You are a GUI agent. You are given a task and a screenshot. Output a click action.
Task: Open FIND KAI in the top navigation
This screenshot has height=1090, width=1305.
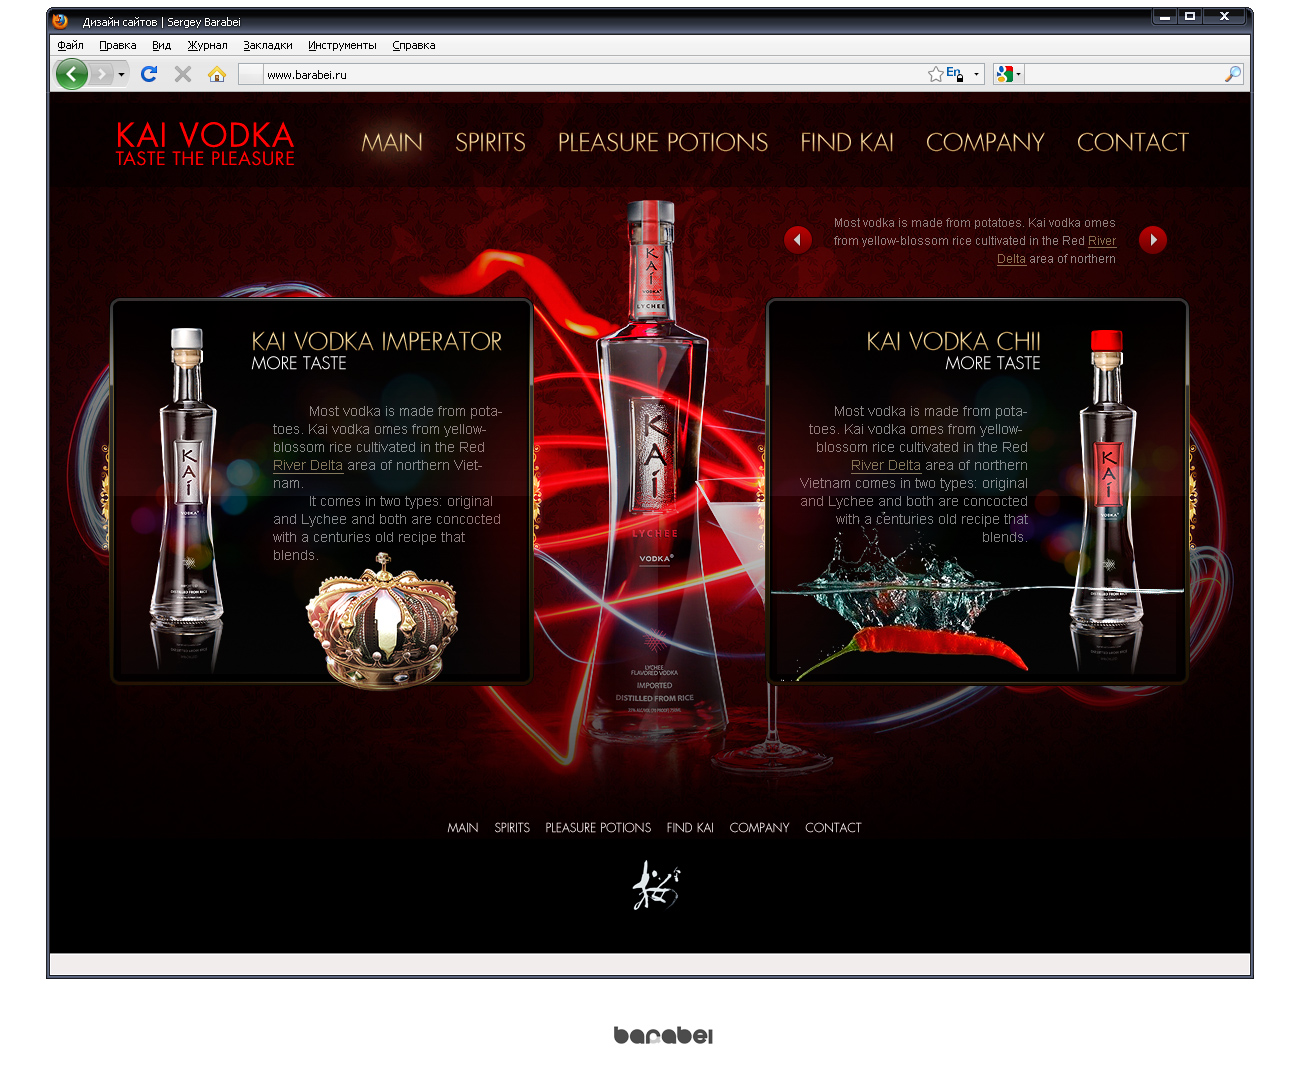[847, 143]
